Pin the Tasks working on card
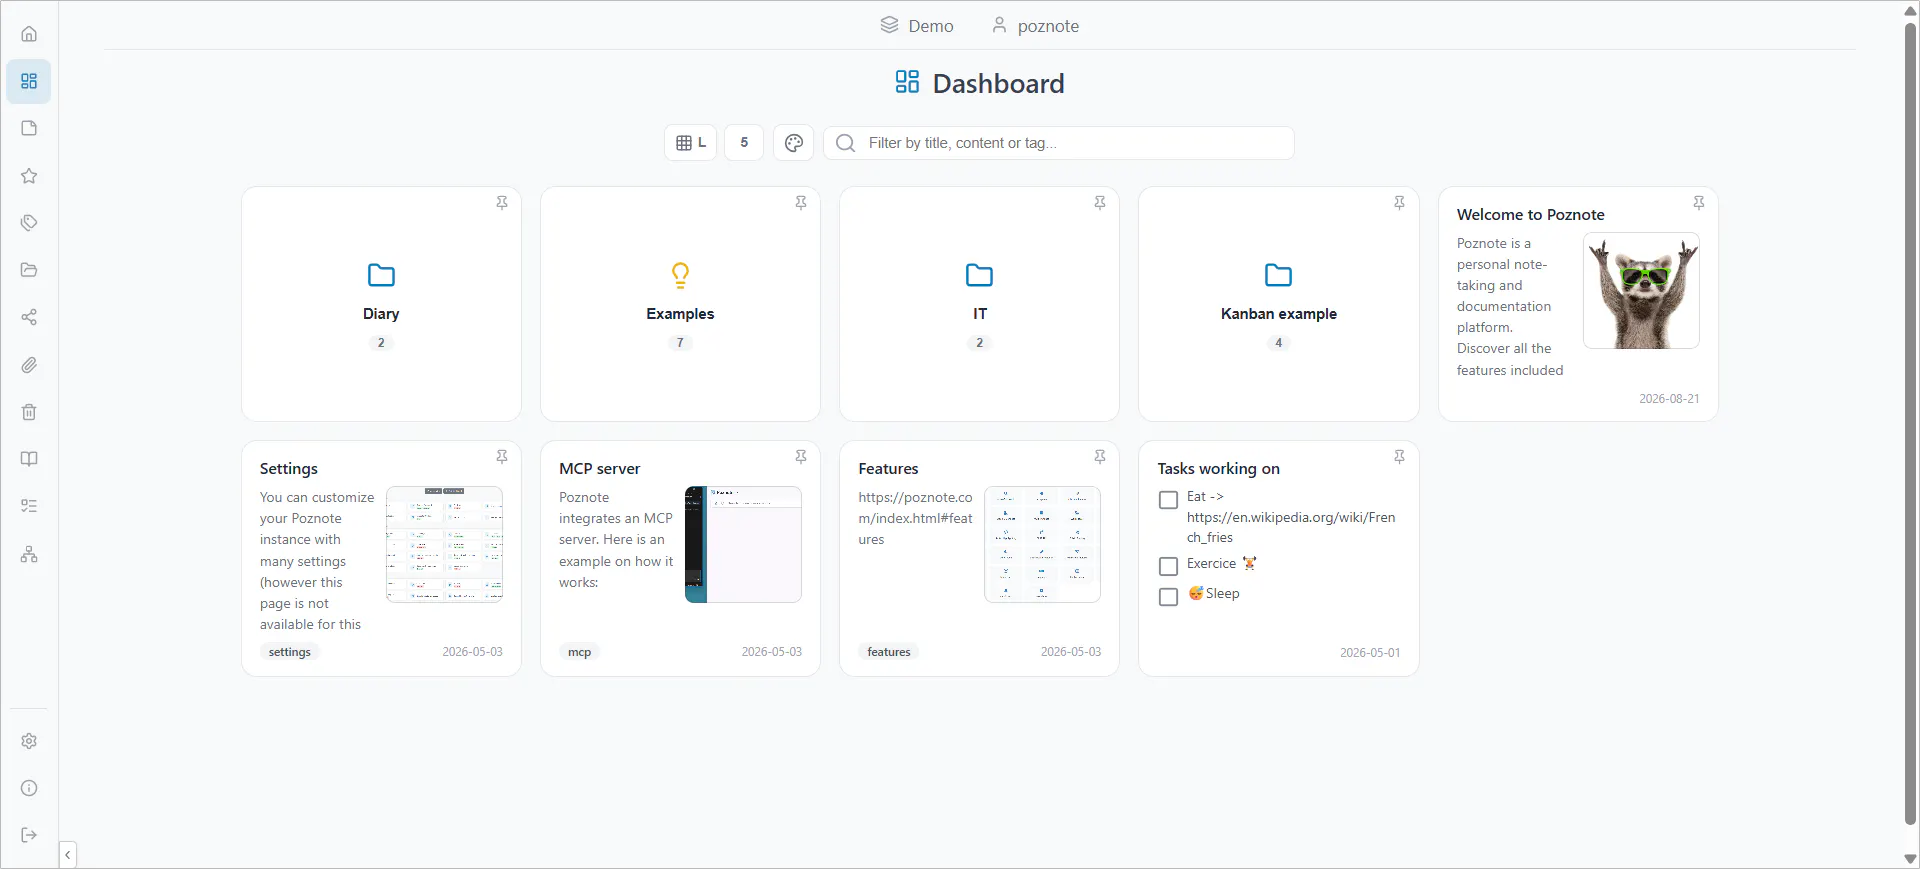This screenshot has width=1920, height=869. [1399, 457]
